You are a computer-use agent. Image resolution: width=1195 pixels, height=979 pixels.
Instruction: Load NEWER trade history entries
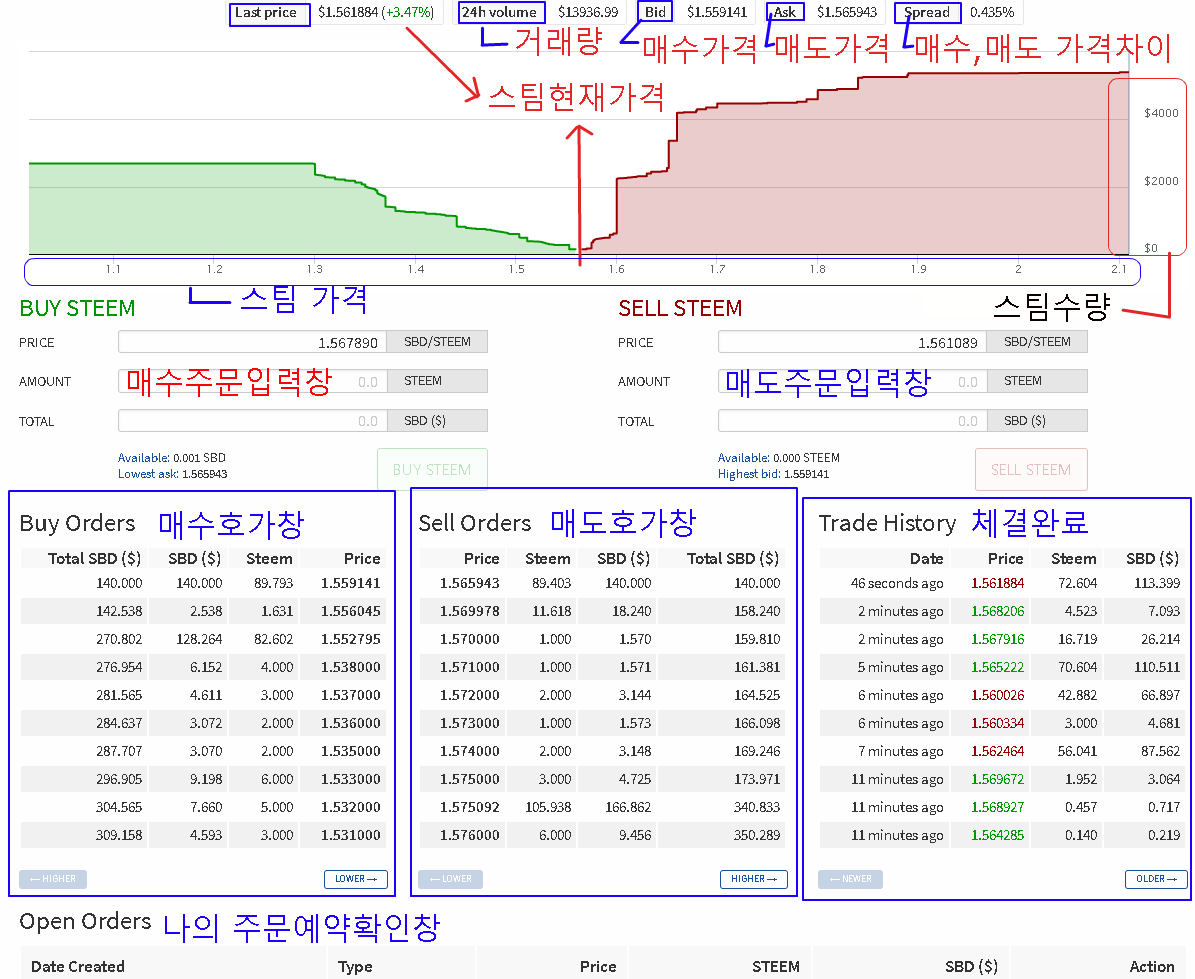pos(851,879)
